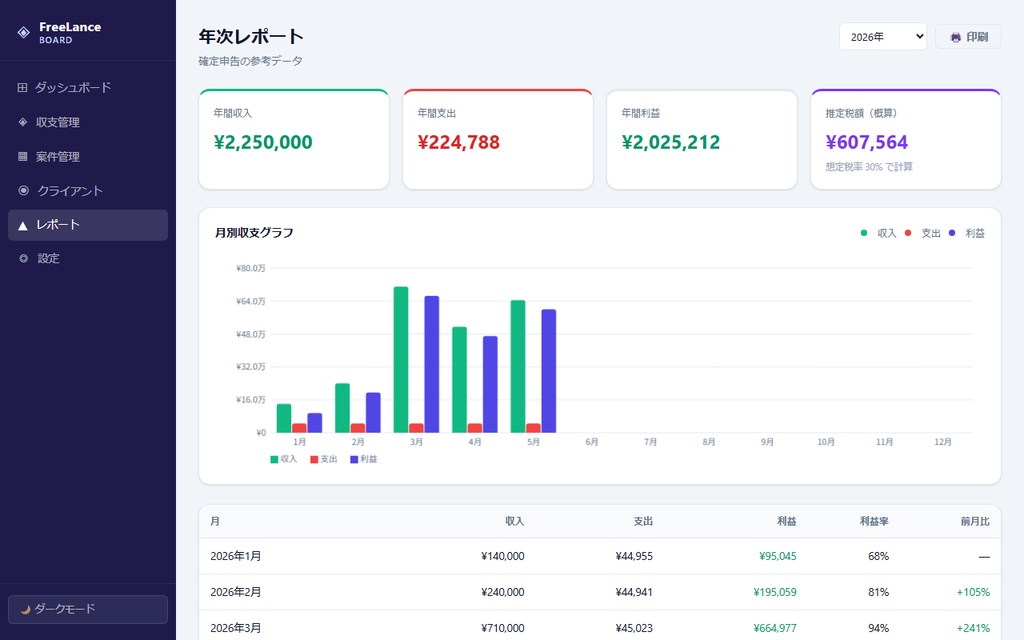Click the 2026年2月 row label
Screen dimensions: 1024x640
pyautogui.click(x=236, y=592)
